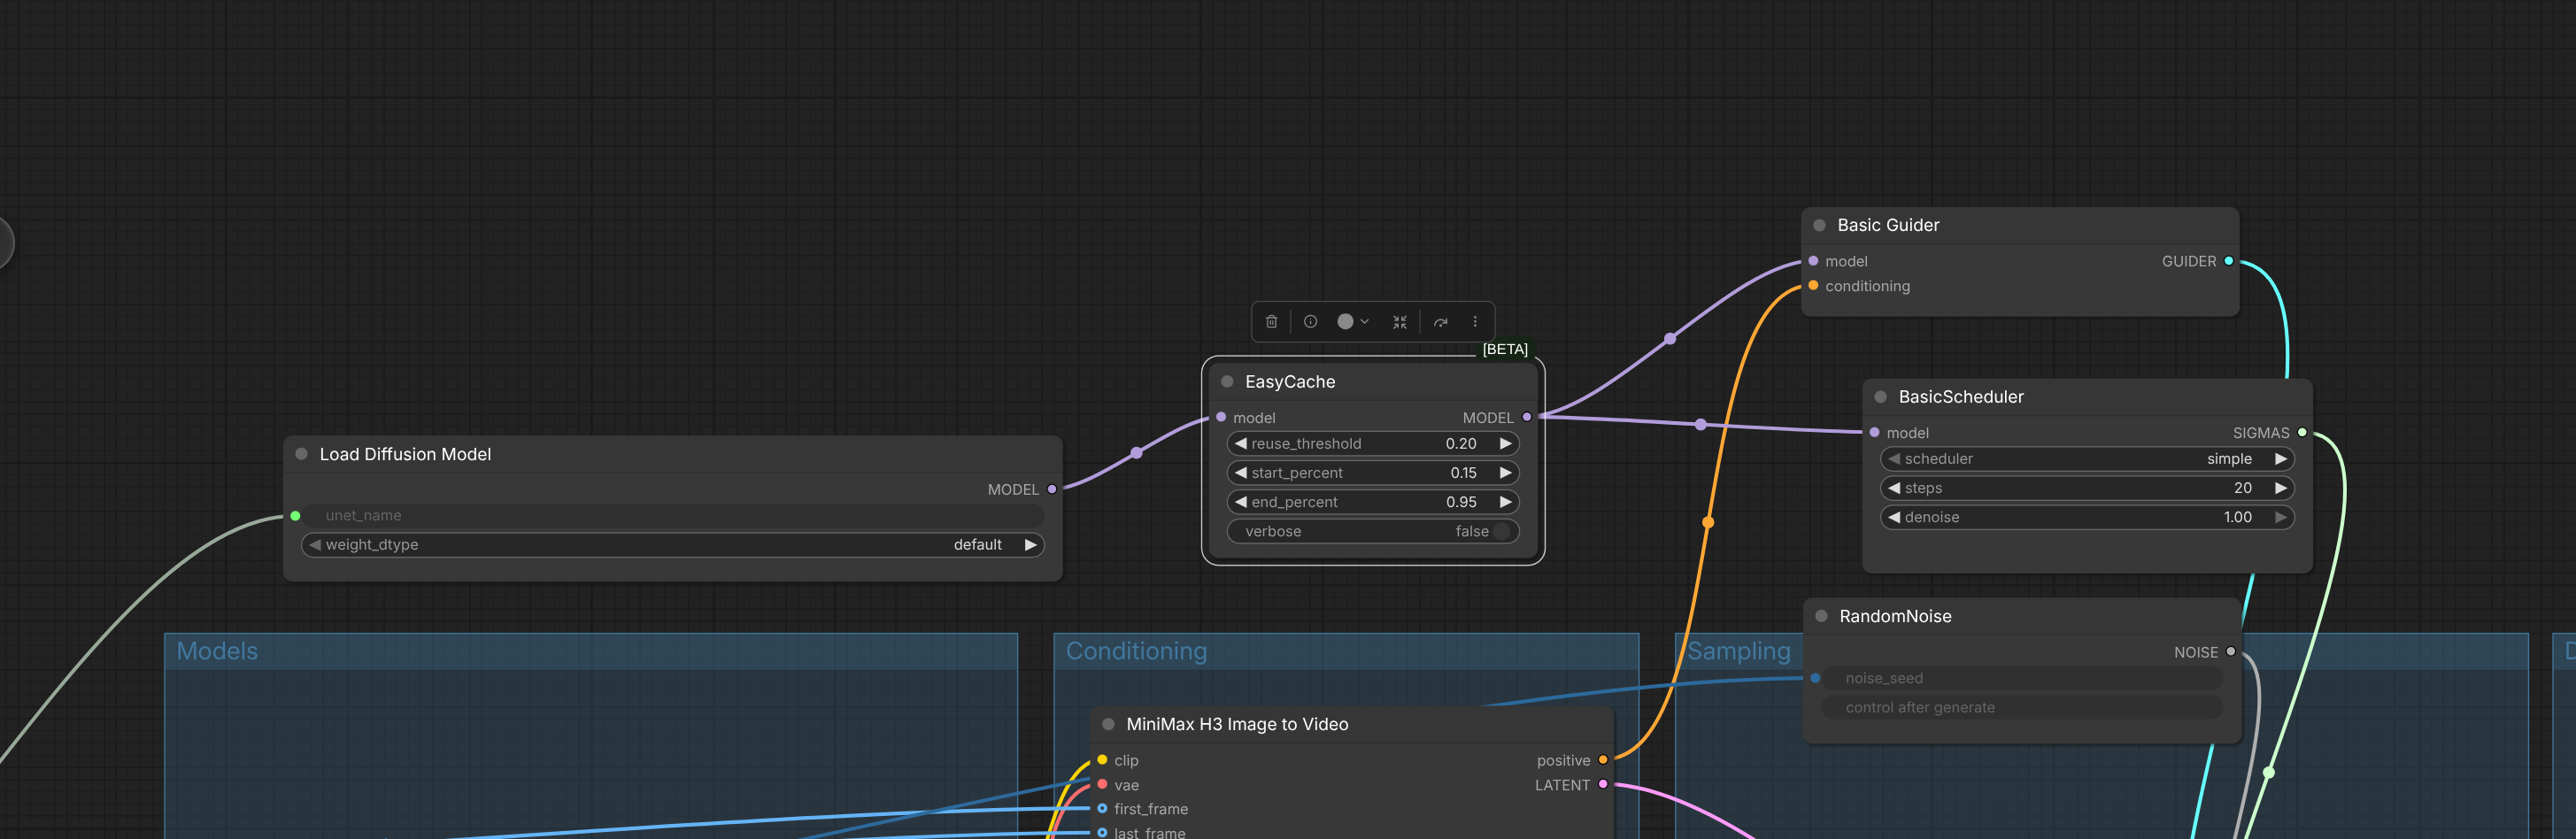
Task: Delete the selected EasyCache node via trash icon
Action: (1271, 322)
